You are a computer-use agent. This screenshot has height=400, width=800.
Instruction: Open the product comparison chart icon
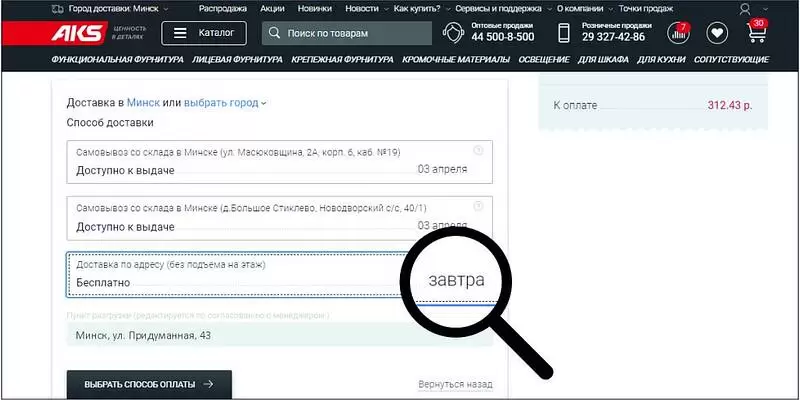680,33
